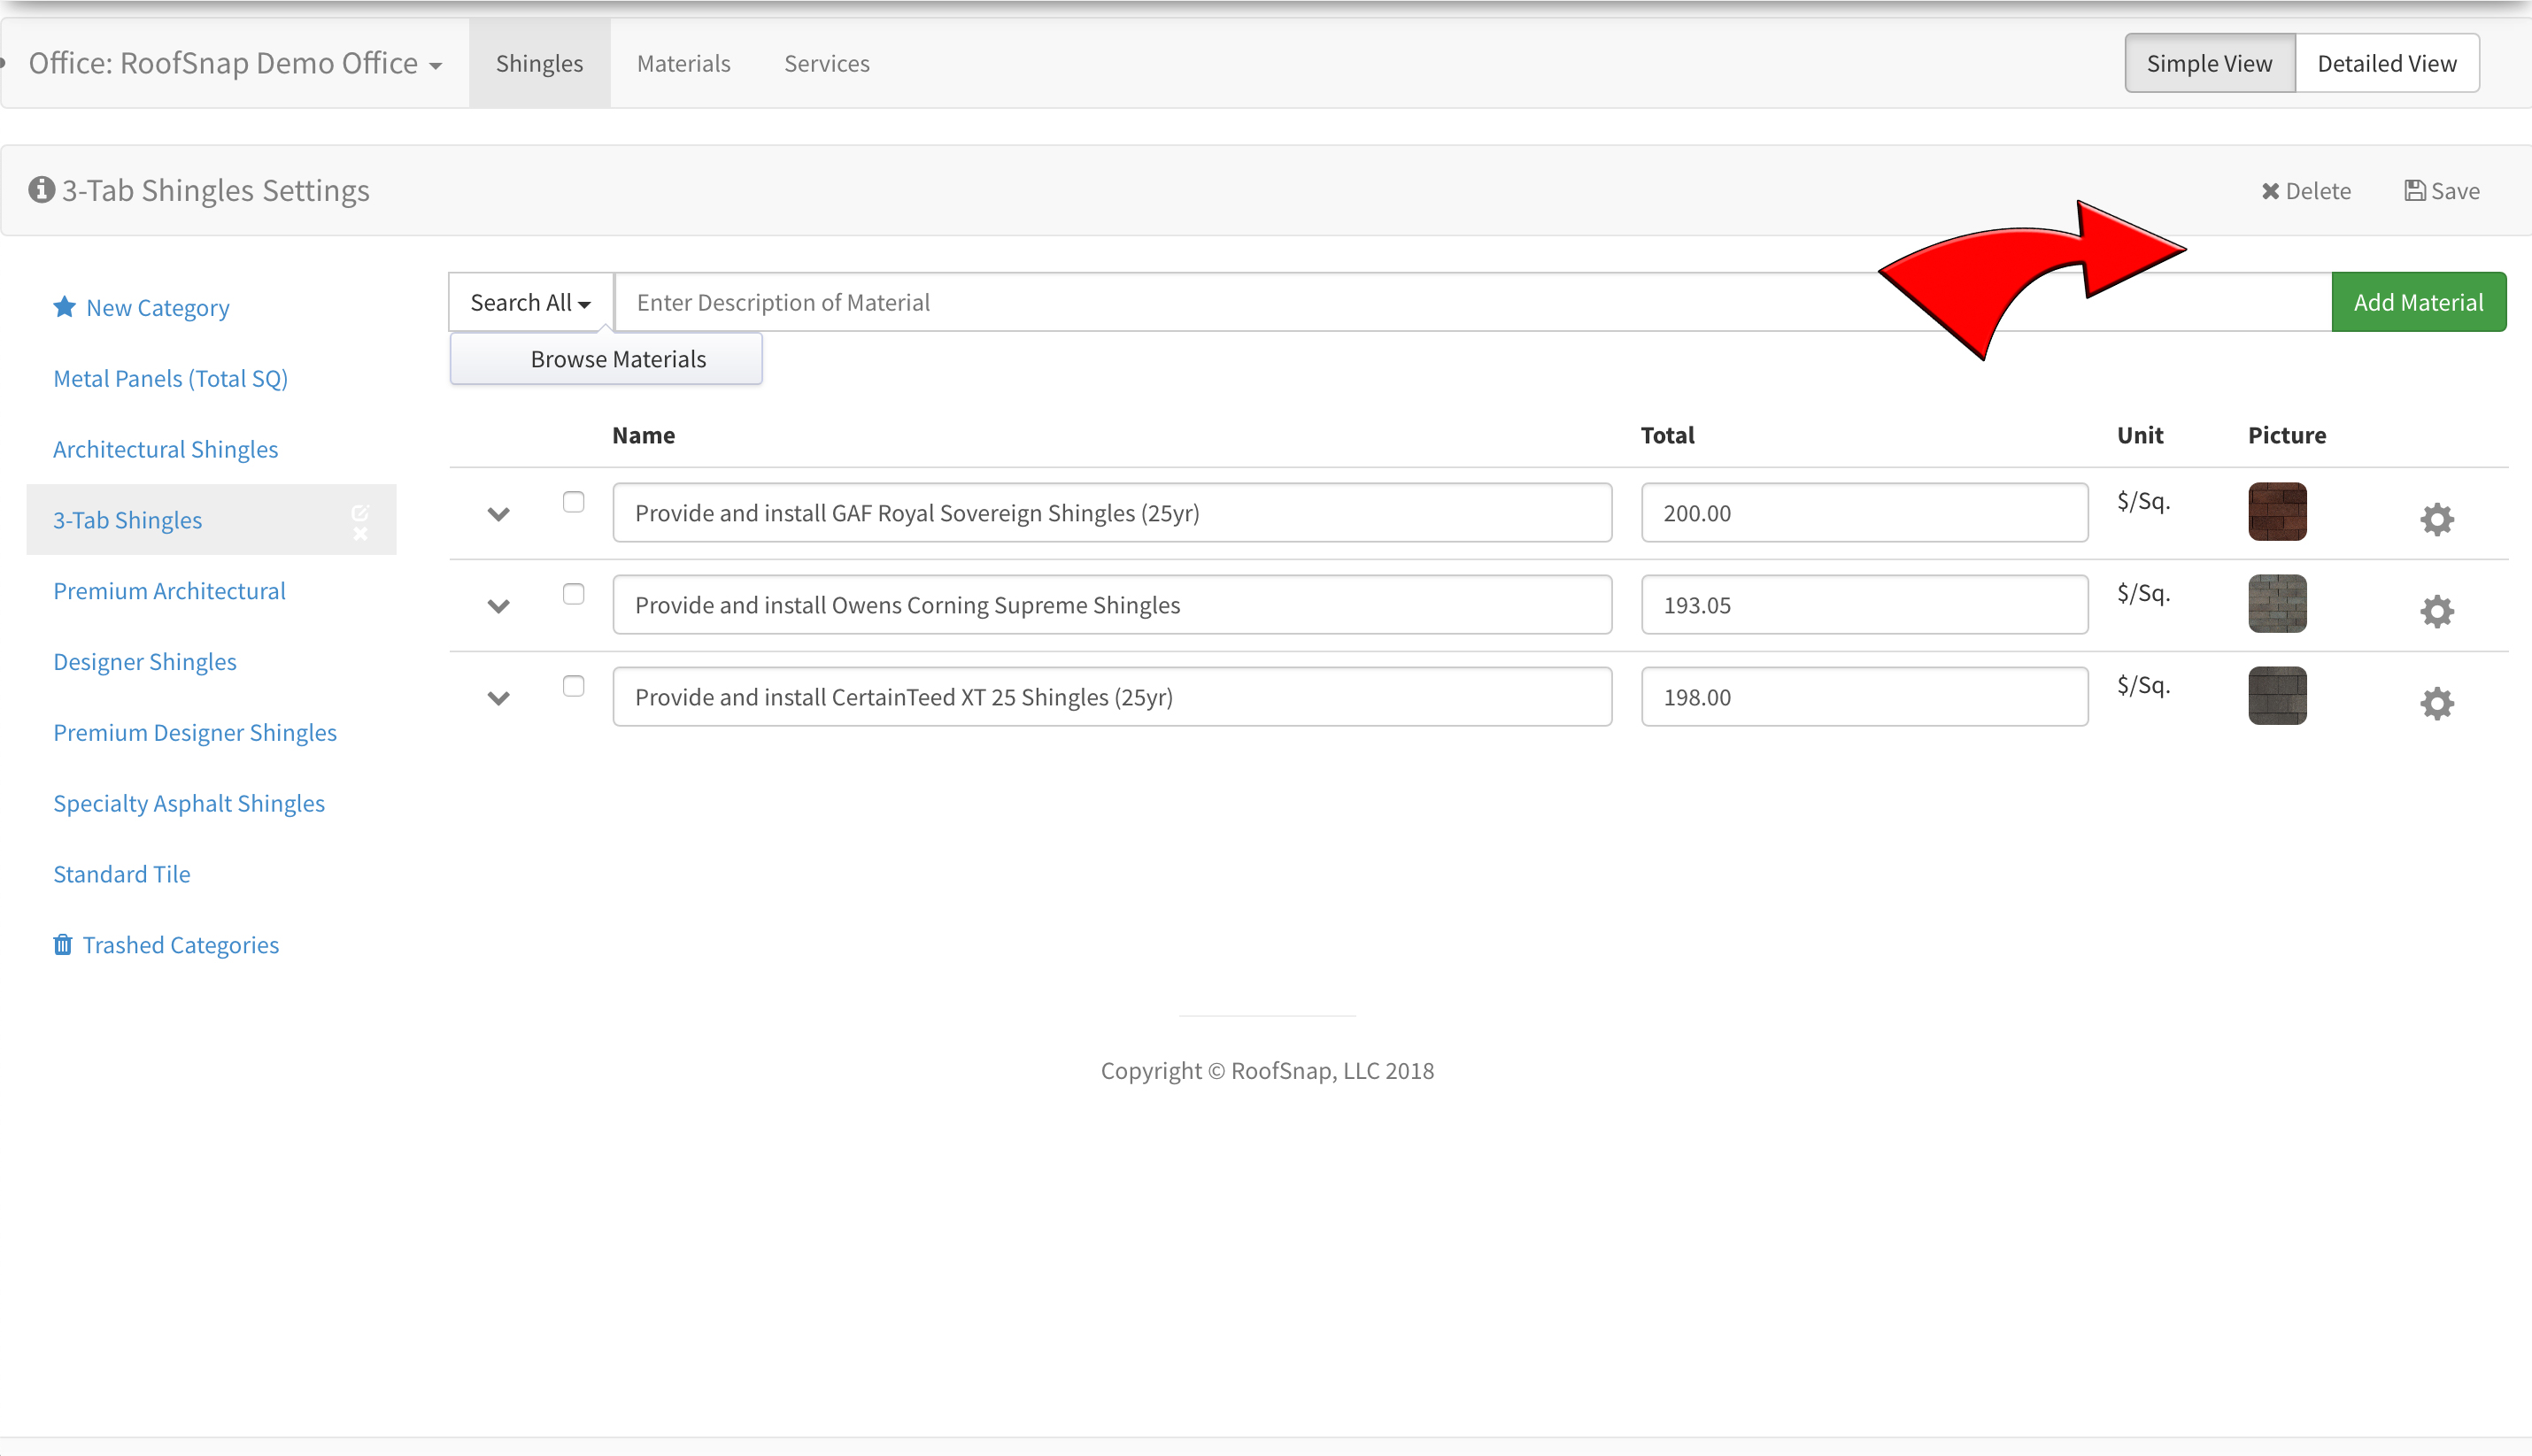Image resolution: width=2532 pixels, height=1456 pixels.
Task: Switch to the Shingles tab
Action: tap(539, 63)
